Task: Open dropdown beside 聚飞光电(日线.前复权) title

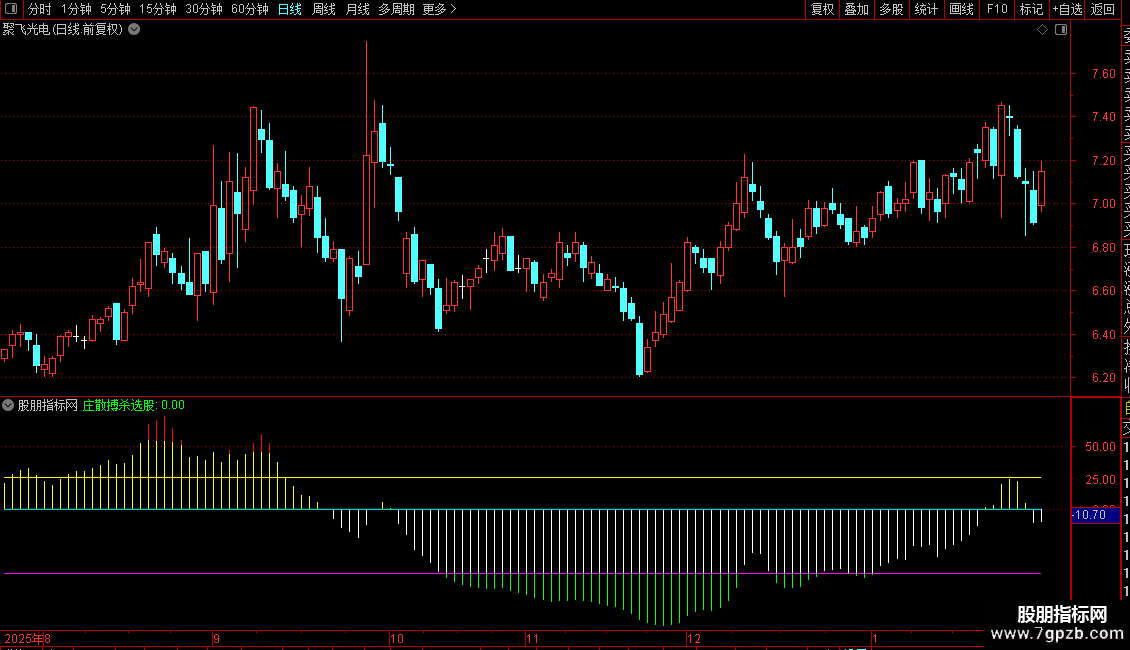Action: (134, 30)
